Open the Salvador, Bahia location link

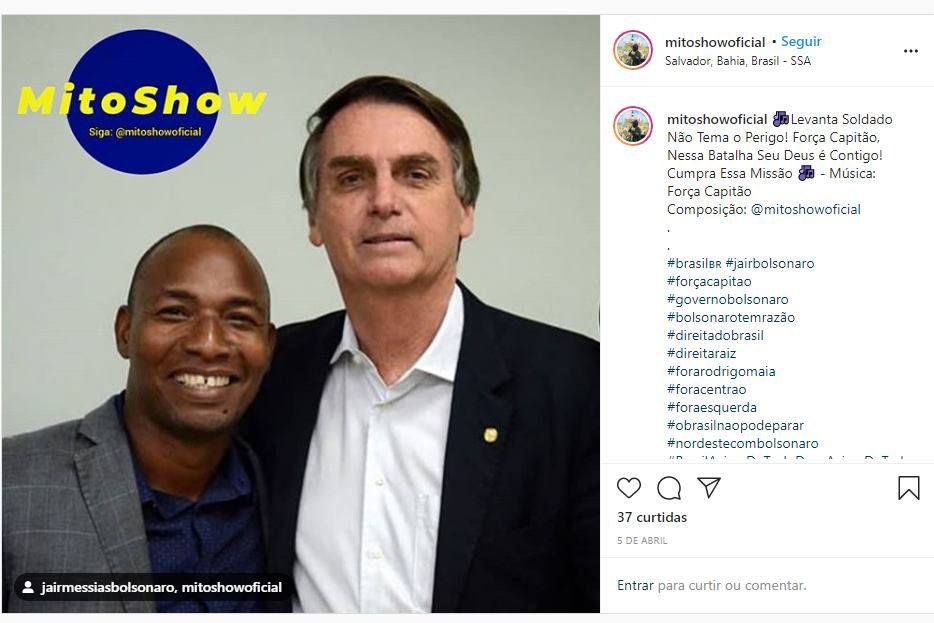click(737, 61)
